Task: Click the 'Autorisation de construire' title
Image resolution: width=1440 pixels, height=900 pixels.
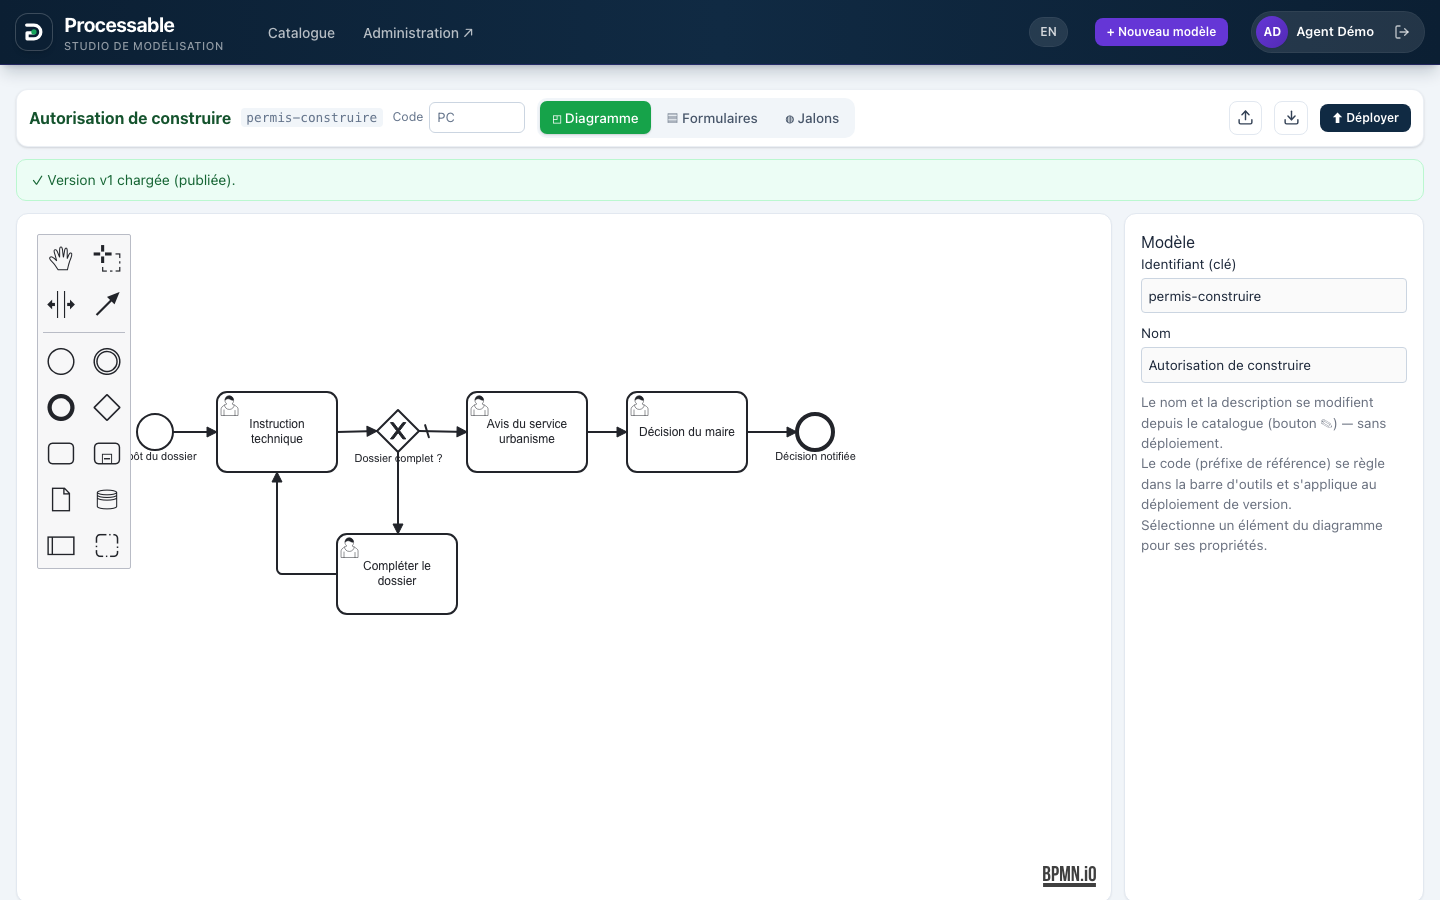Action: [x=130, y=118]
